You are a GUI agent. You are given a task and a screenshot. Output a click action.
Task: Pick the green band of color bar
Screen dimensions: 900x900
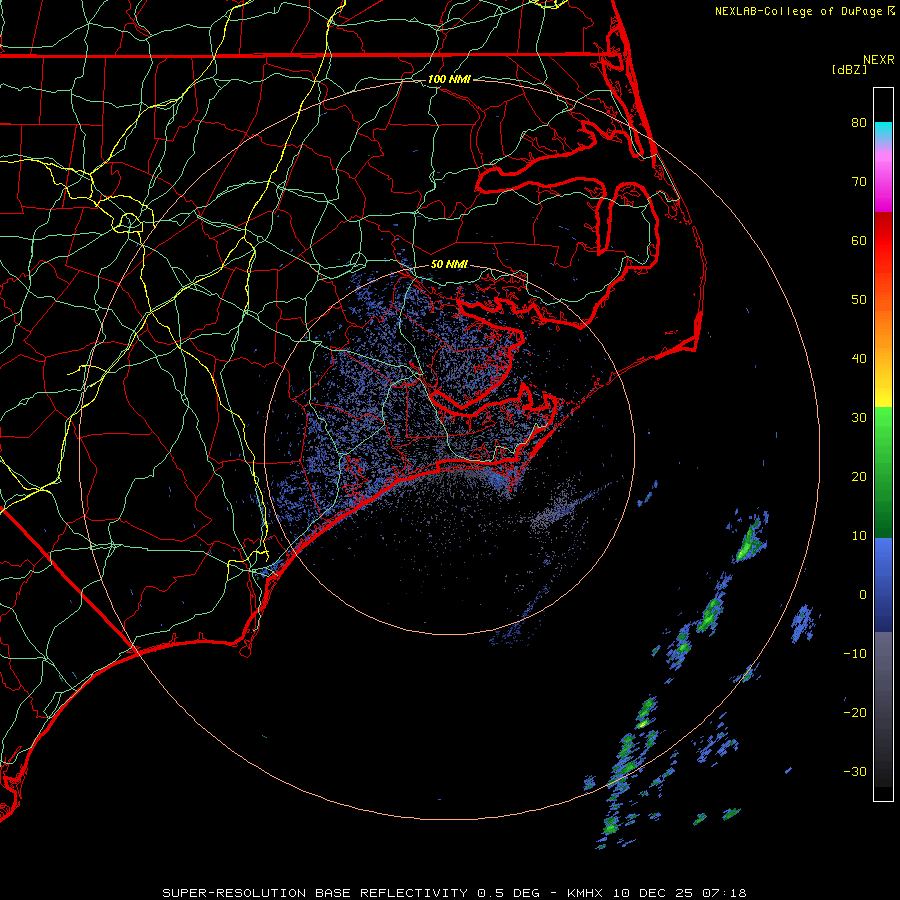coord(883,472)
